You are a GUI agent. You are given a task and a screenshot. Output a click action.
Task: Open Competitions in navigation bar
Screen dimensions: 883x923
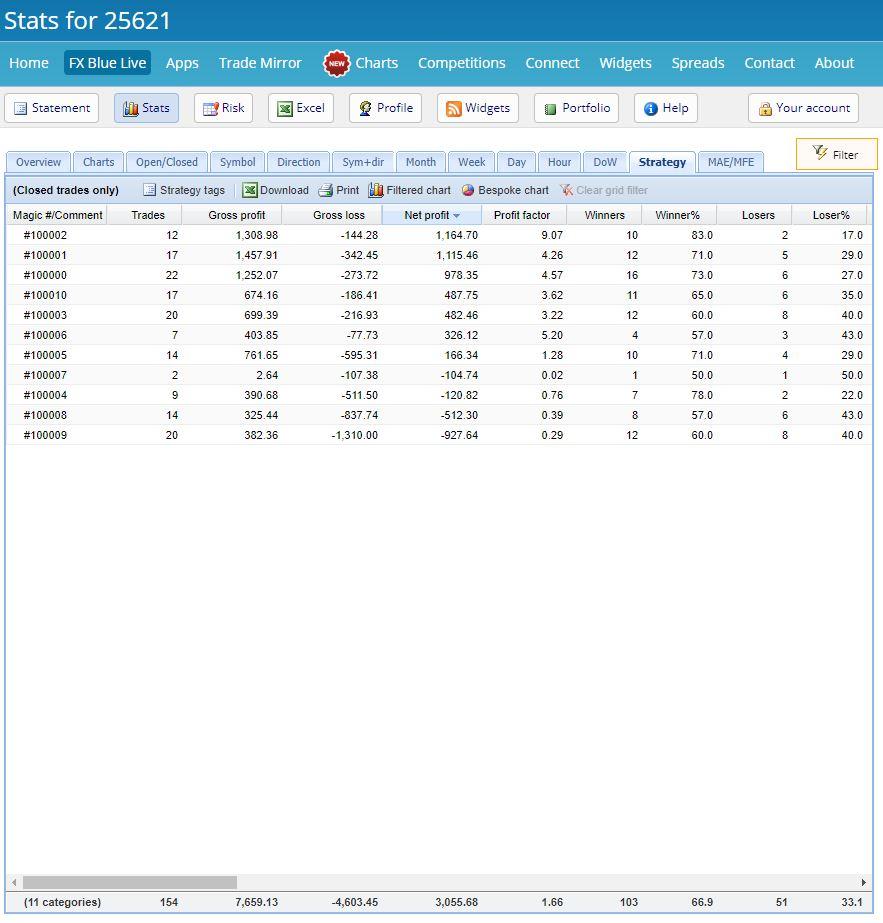click(462, 63)
